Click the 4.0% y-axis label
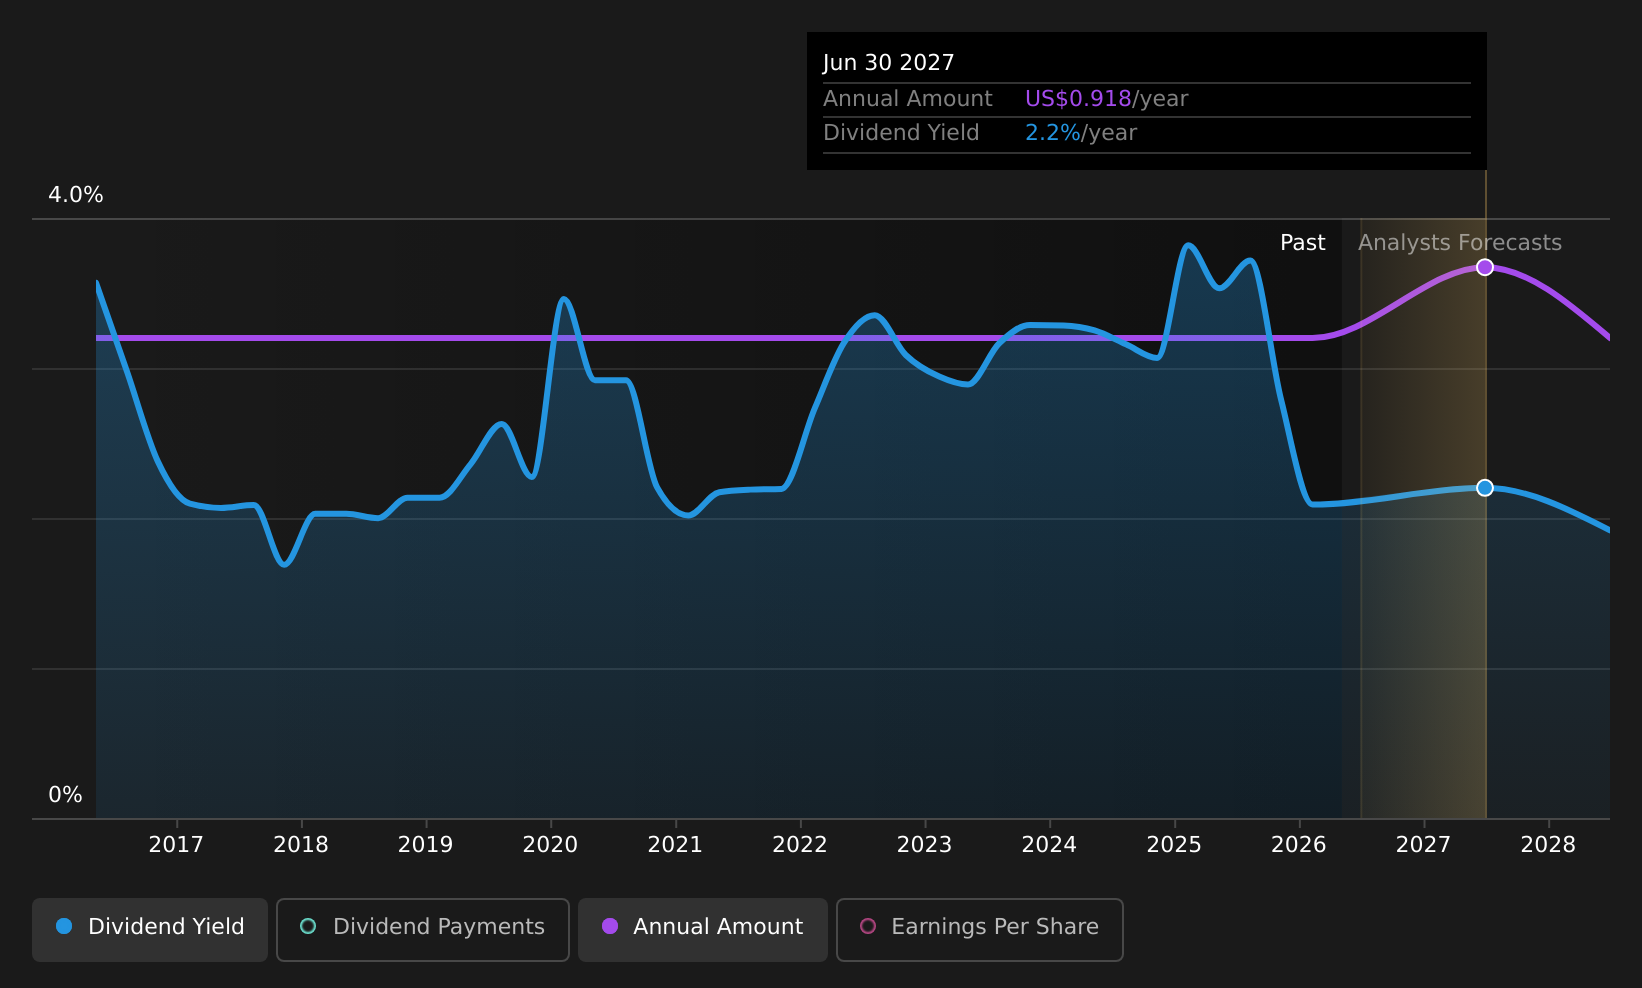Image resolution: width=1642 pixels, height=988 pixels. [76, 195]
